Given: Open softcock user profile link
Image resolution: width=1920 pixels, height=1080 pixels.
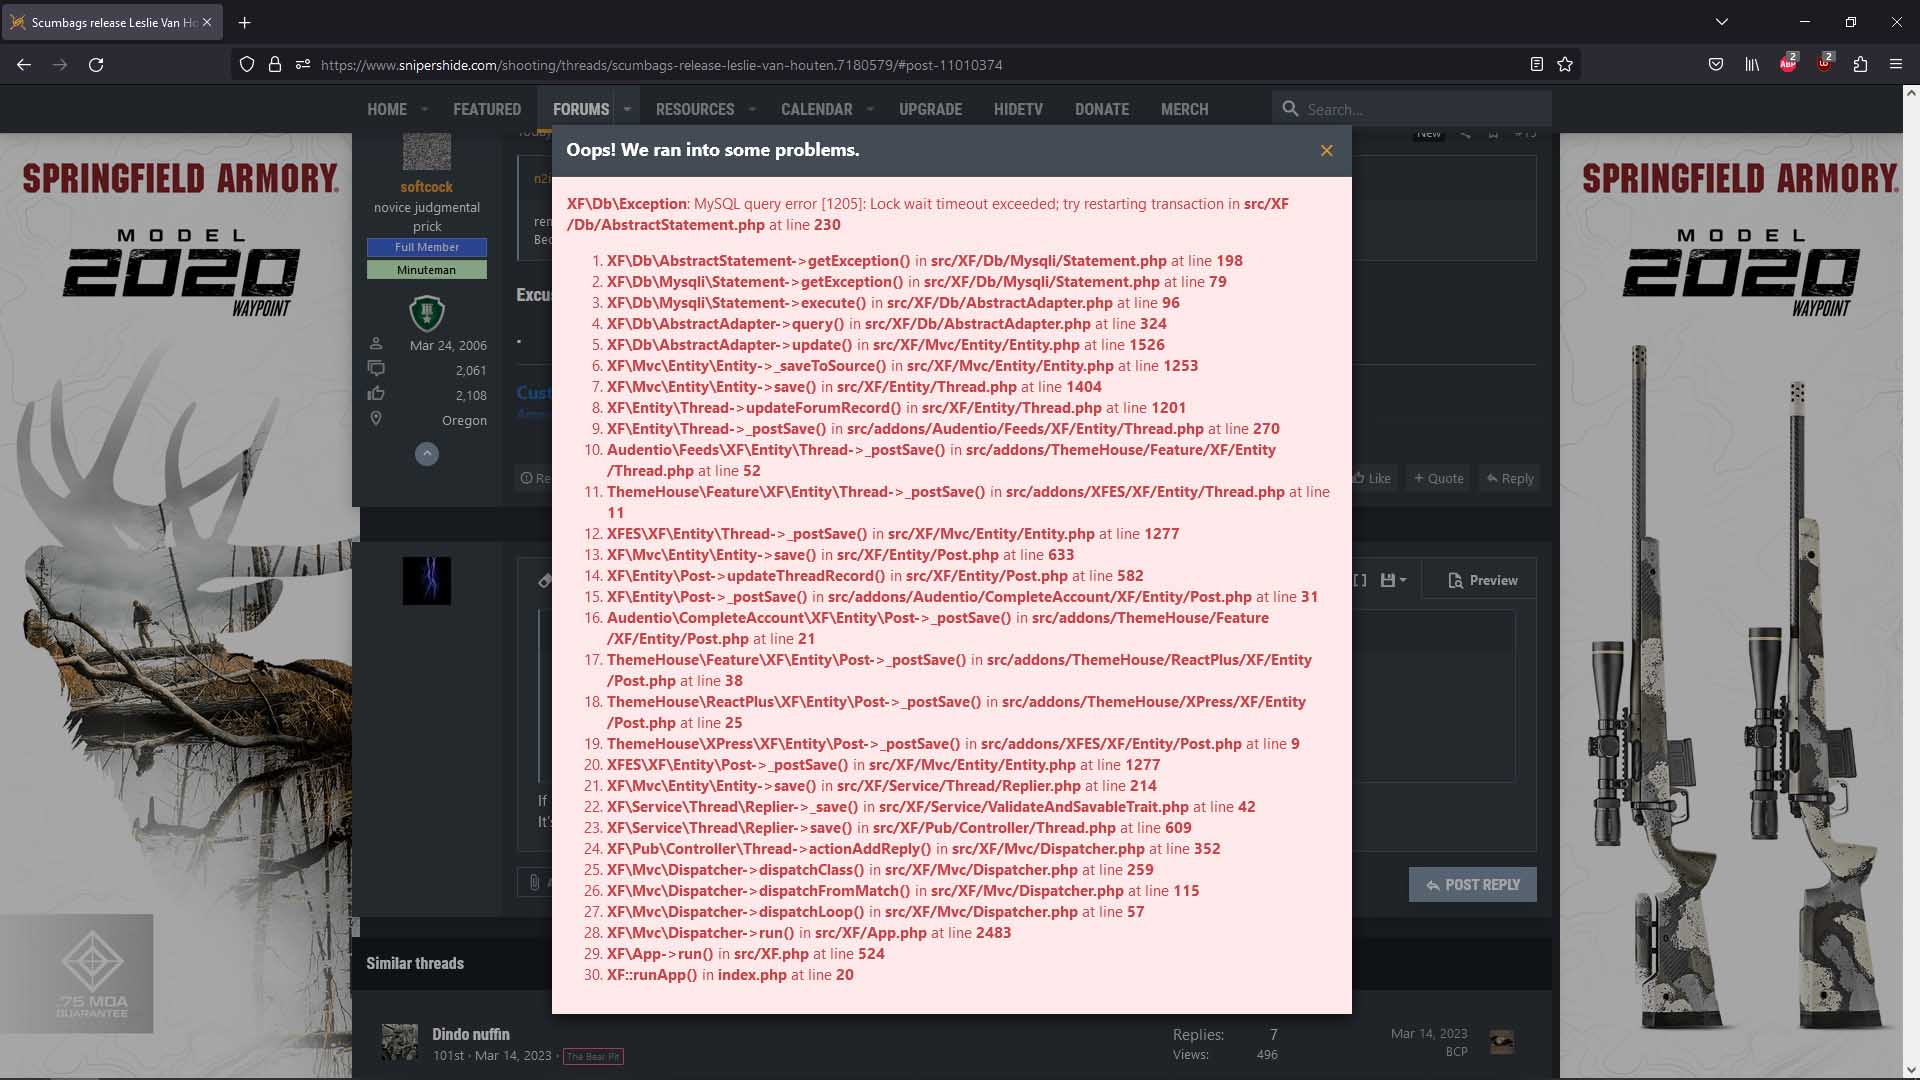Looking at the screenshot, I should 427,187.
